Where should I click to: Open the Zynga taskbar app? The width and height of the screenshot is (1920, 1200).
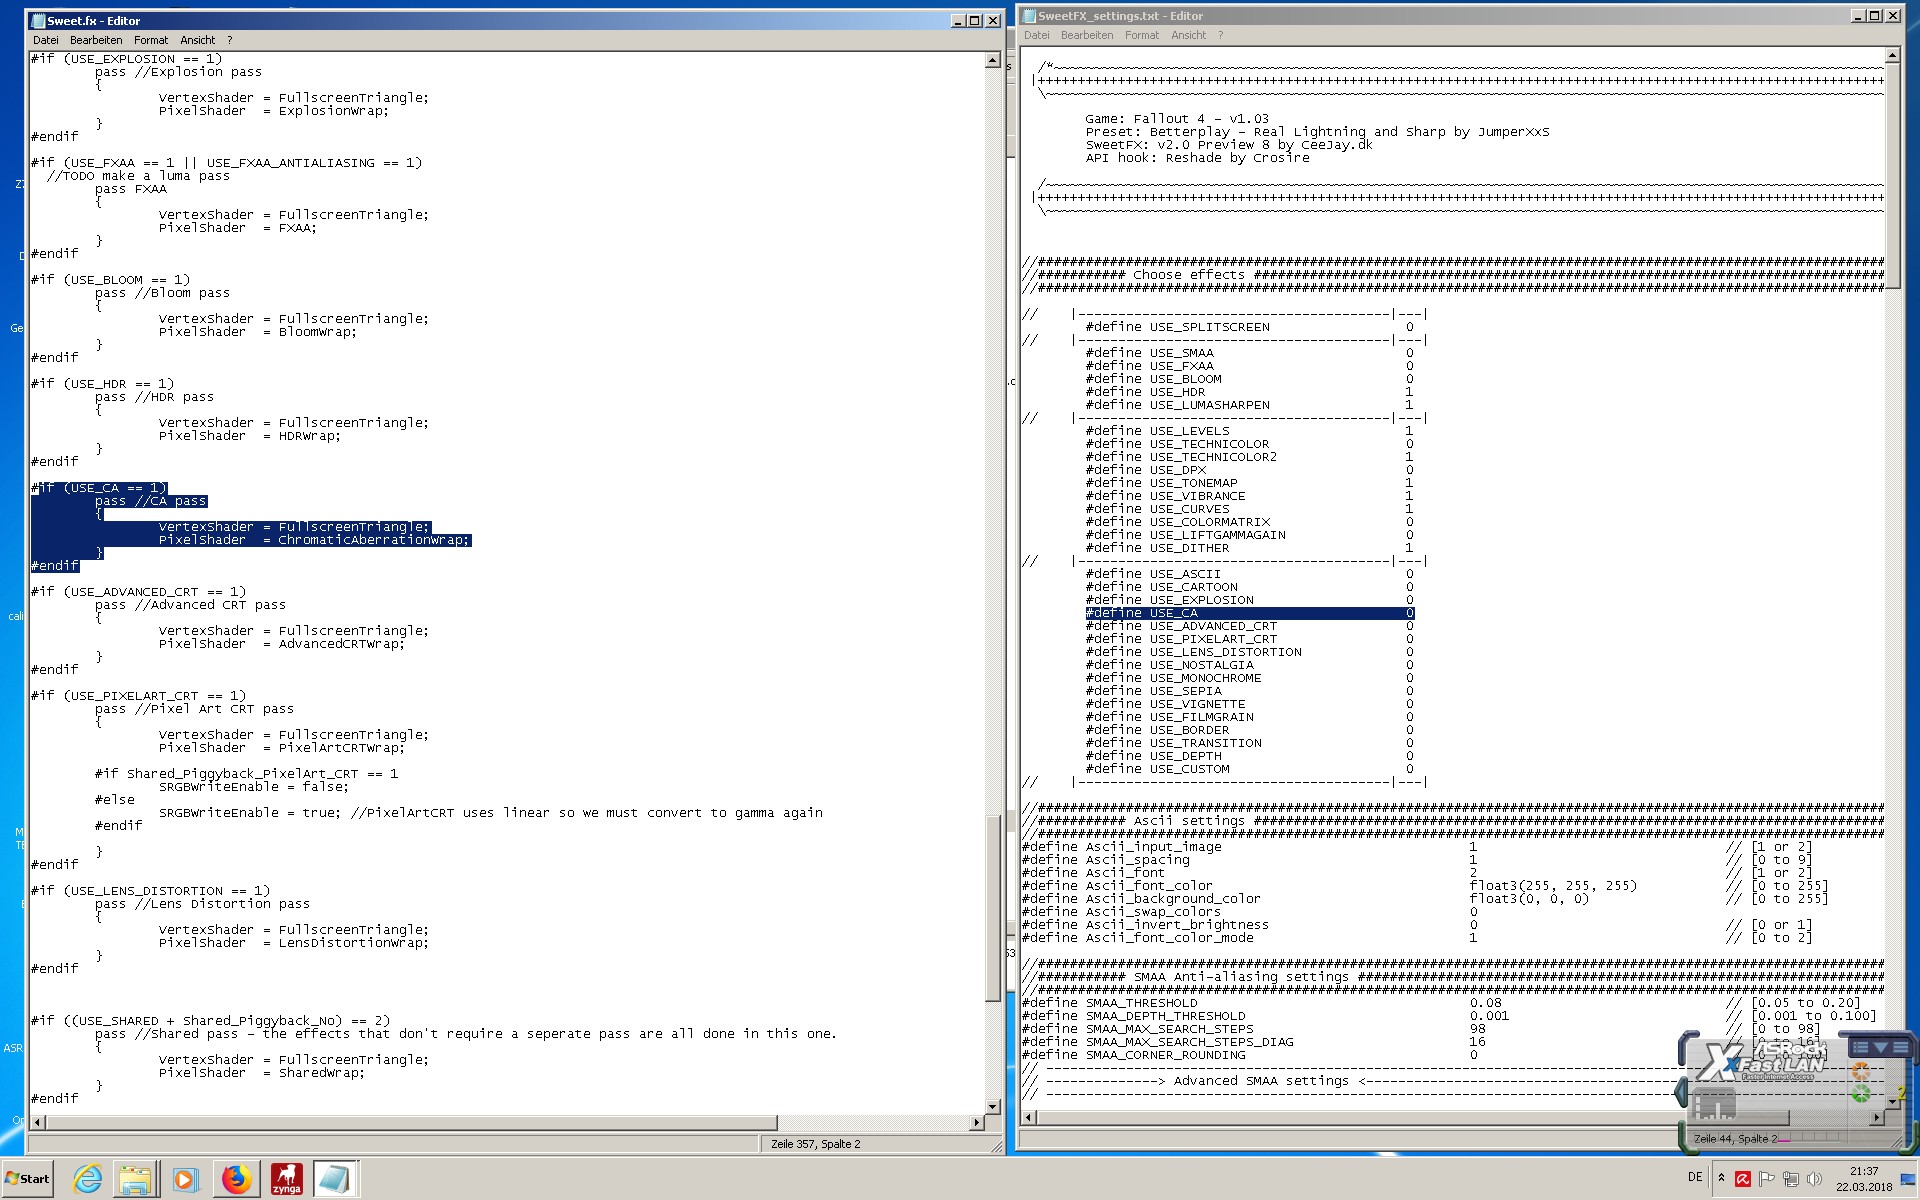[x=286, y=1179]
